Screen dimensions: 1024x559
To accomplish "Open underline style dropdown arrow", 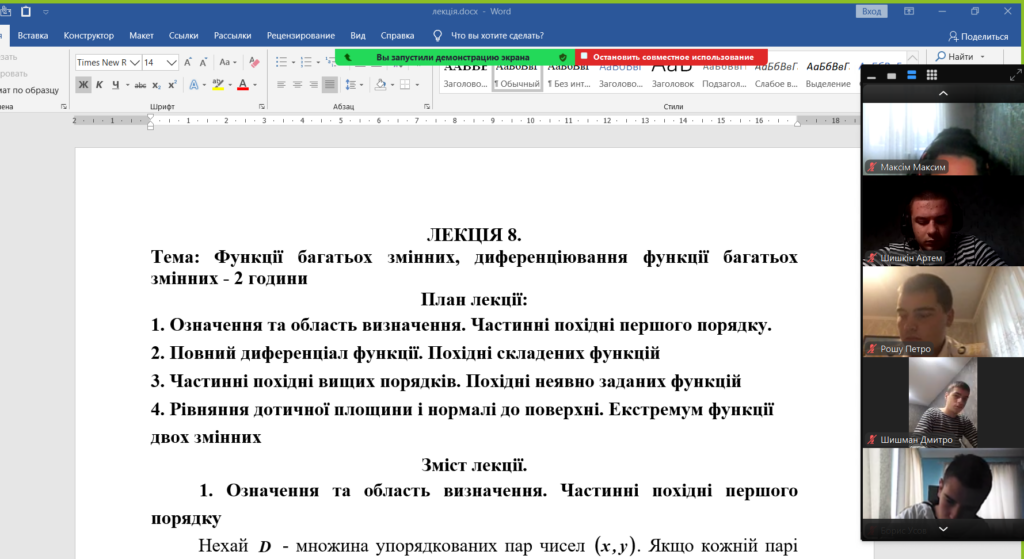I will tap(127, 85).
